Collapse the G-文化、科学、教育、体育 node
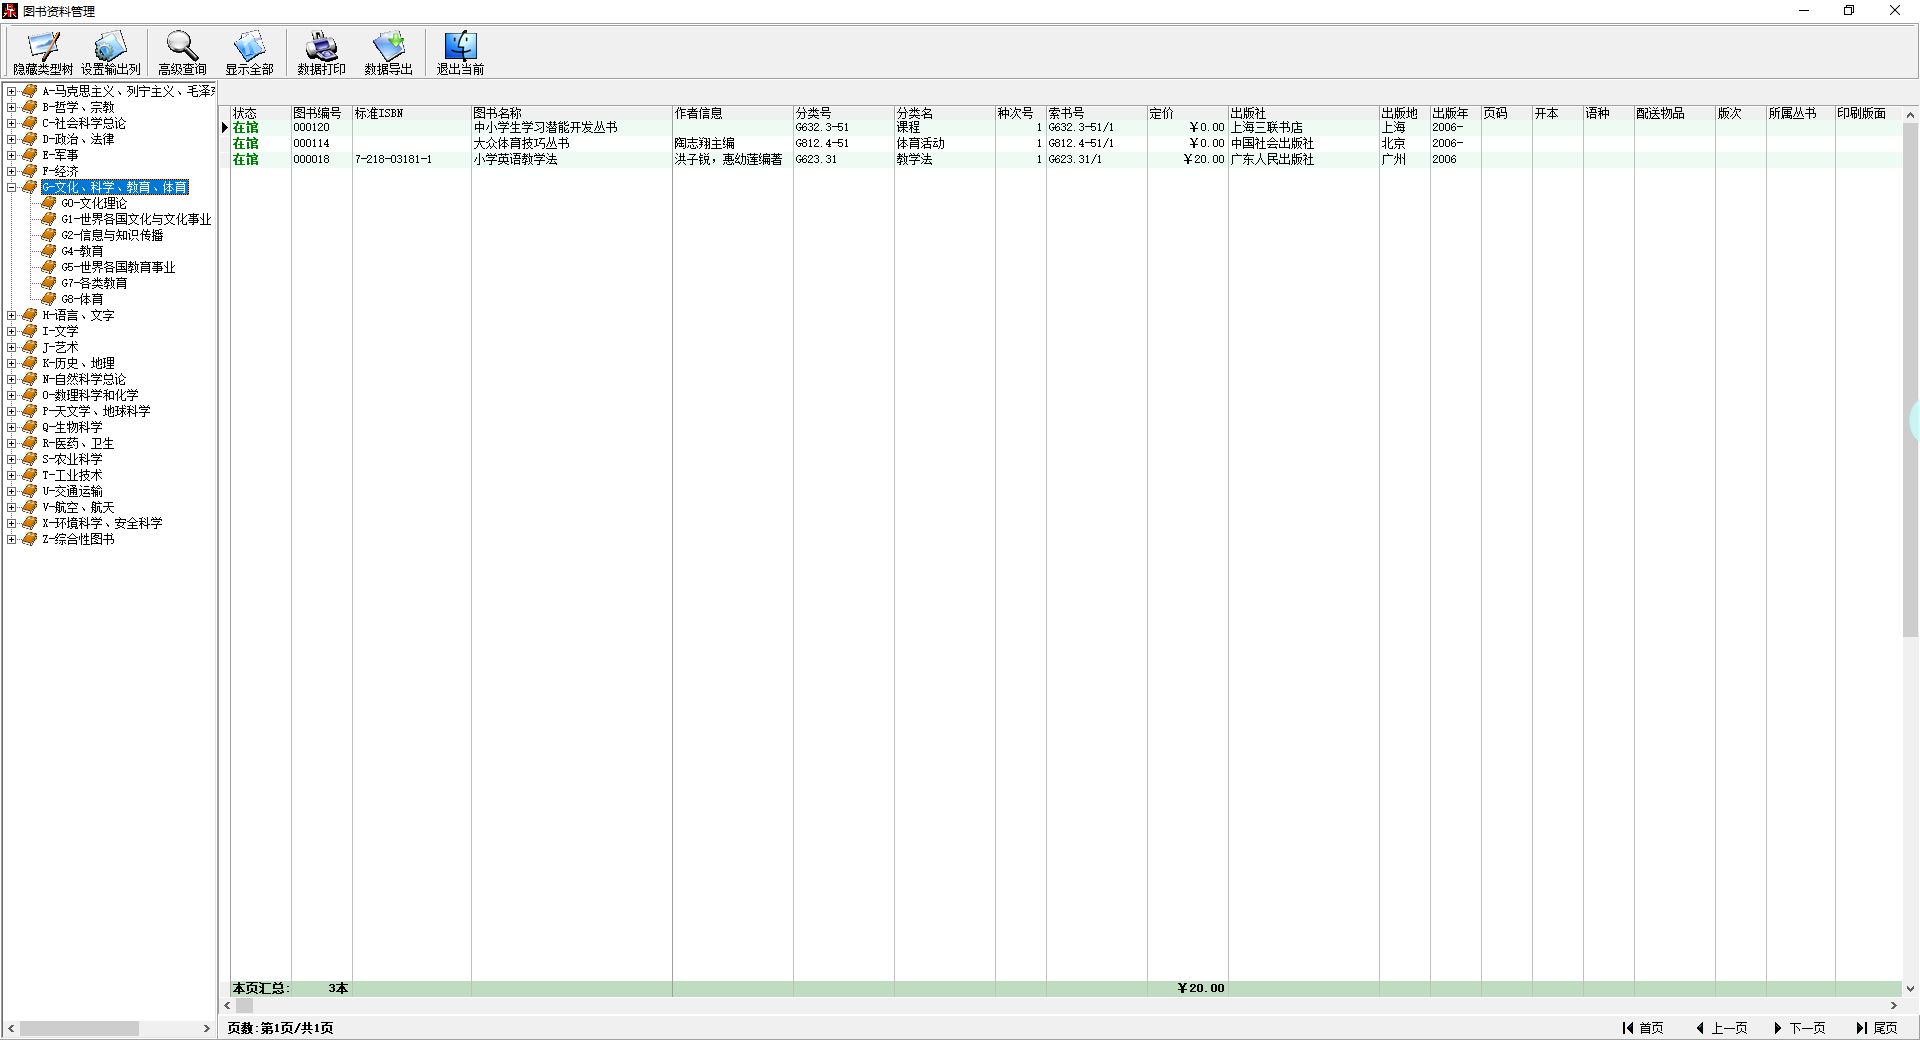Image resolution: width=1920 pixels, height=1040 pixels. (11, 187)
